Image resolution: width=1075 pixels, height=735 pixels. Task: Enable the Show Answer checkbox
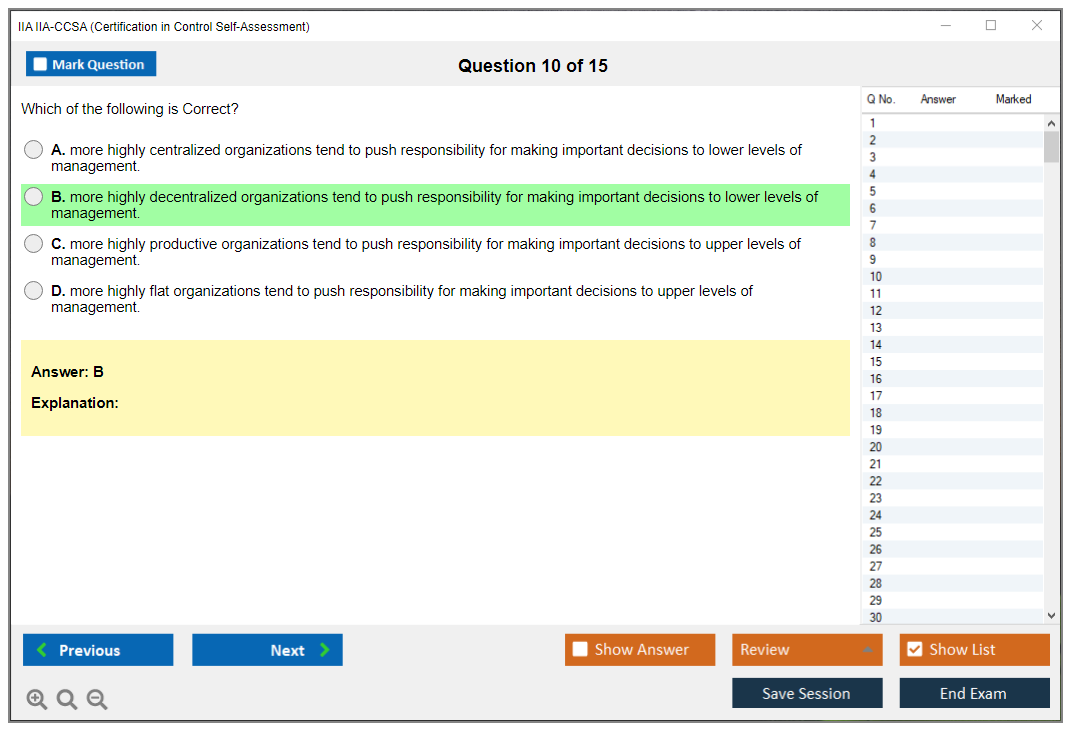pos(580,650)
